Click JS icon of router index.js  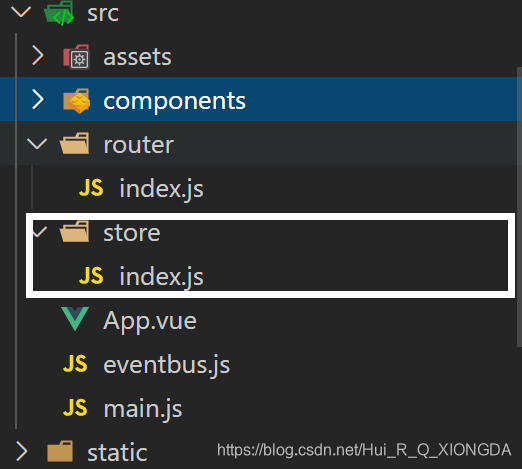pyautogui.click(x=91, y=188)
